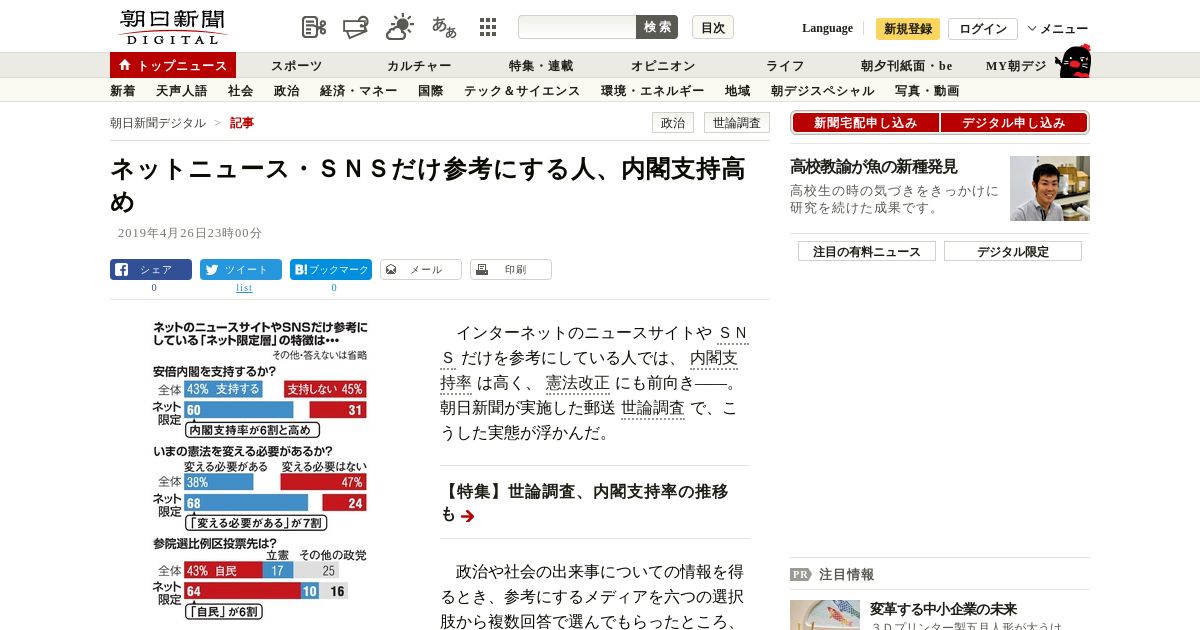Screen dimensions: 1200x630
Task: Click the ログイン button
Action: pyautogui.click(x=983, y=28)
